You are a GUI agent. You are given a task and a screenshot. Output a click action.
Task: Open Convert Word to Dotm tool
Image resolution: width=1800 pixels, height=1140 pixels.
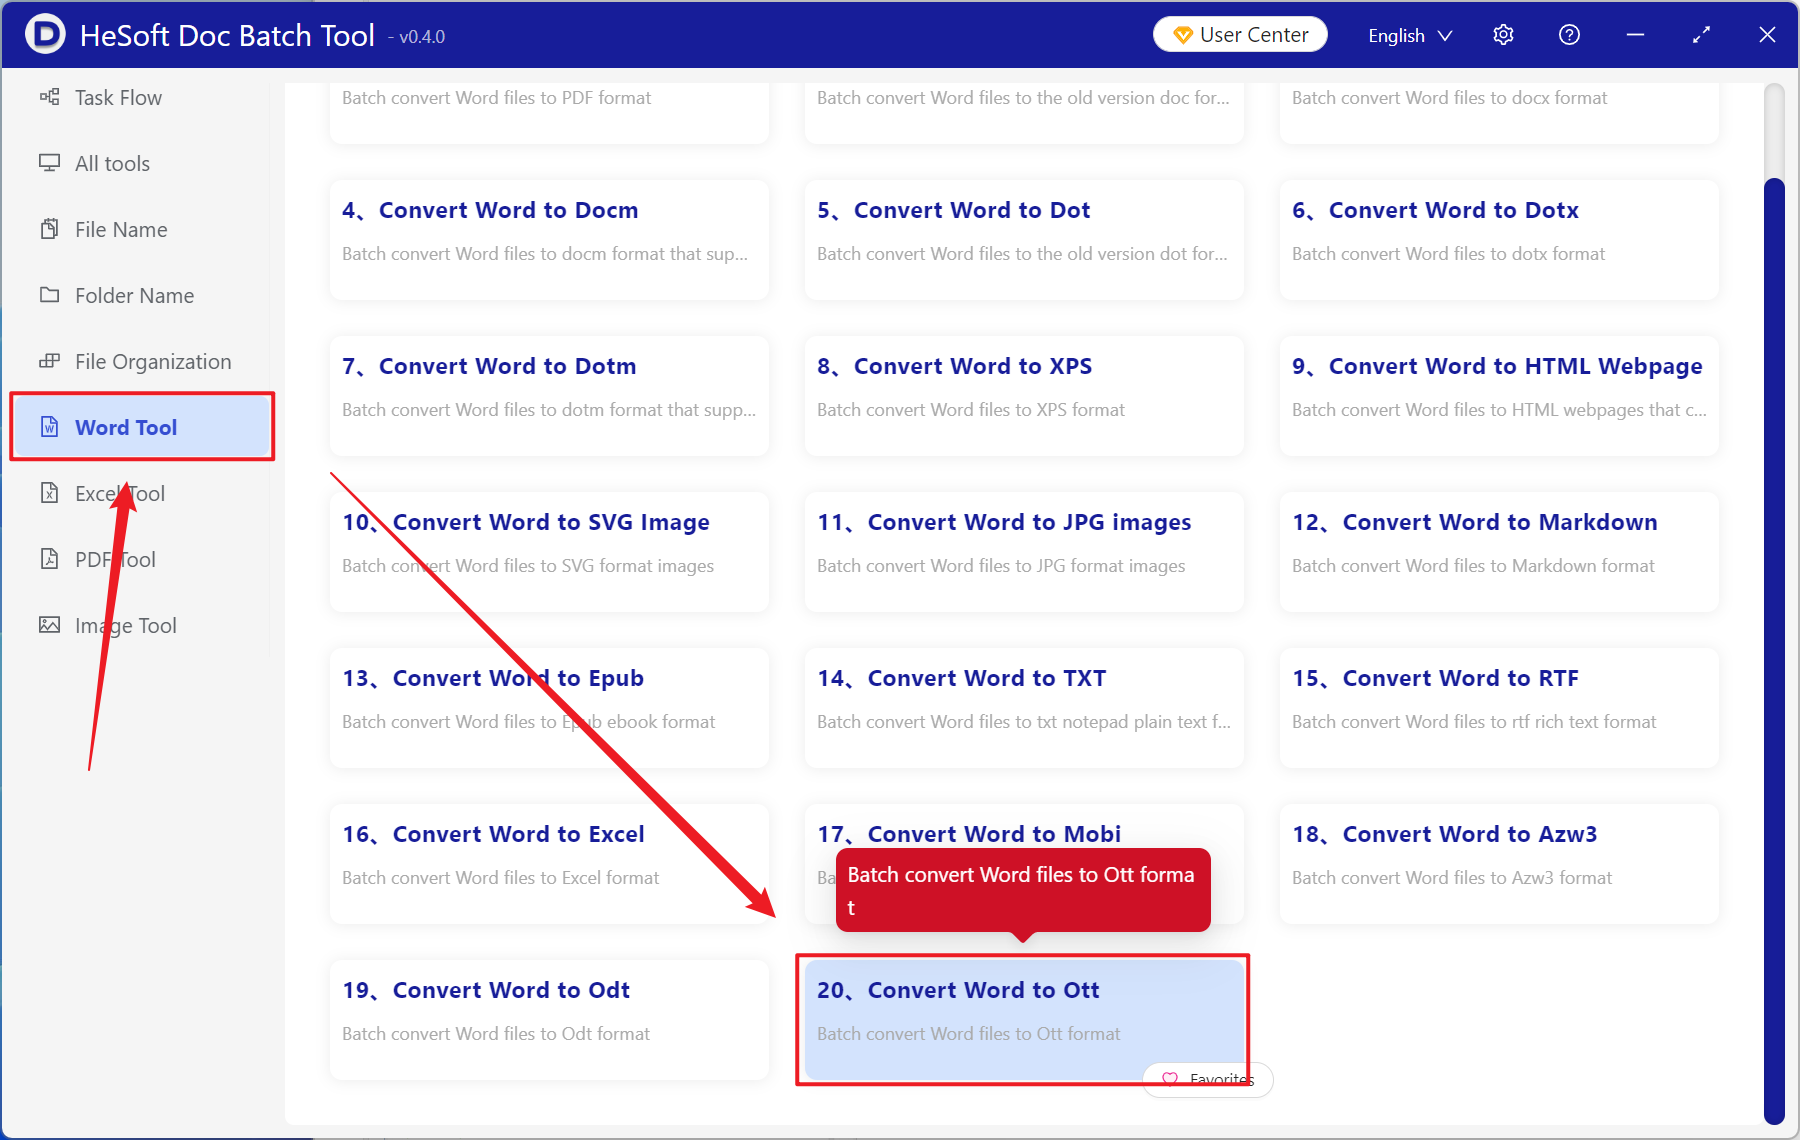(549, 396)
